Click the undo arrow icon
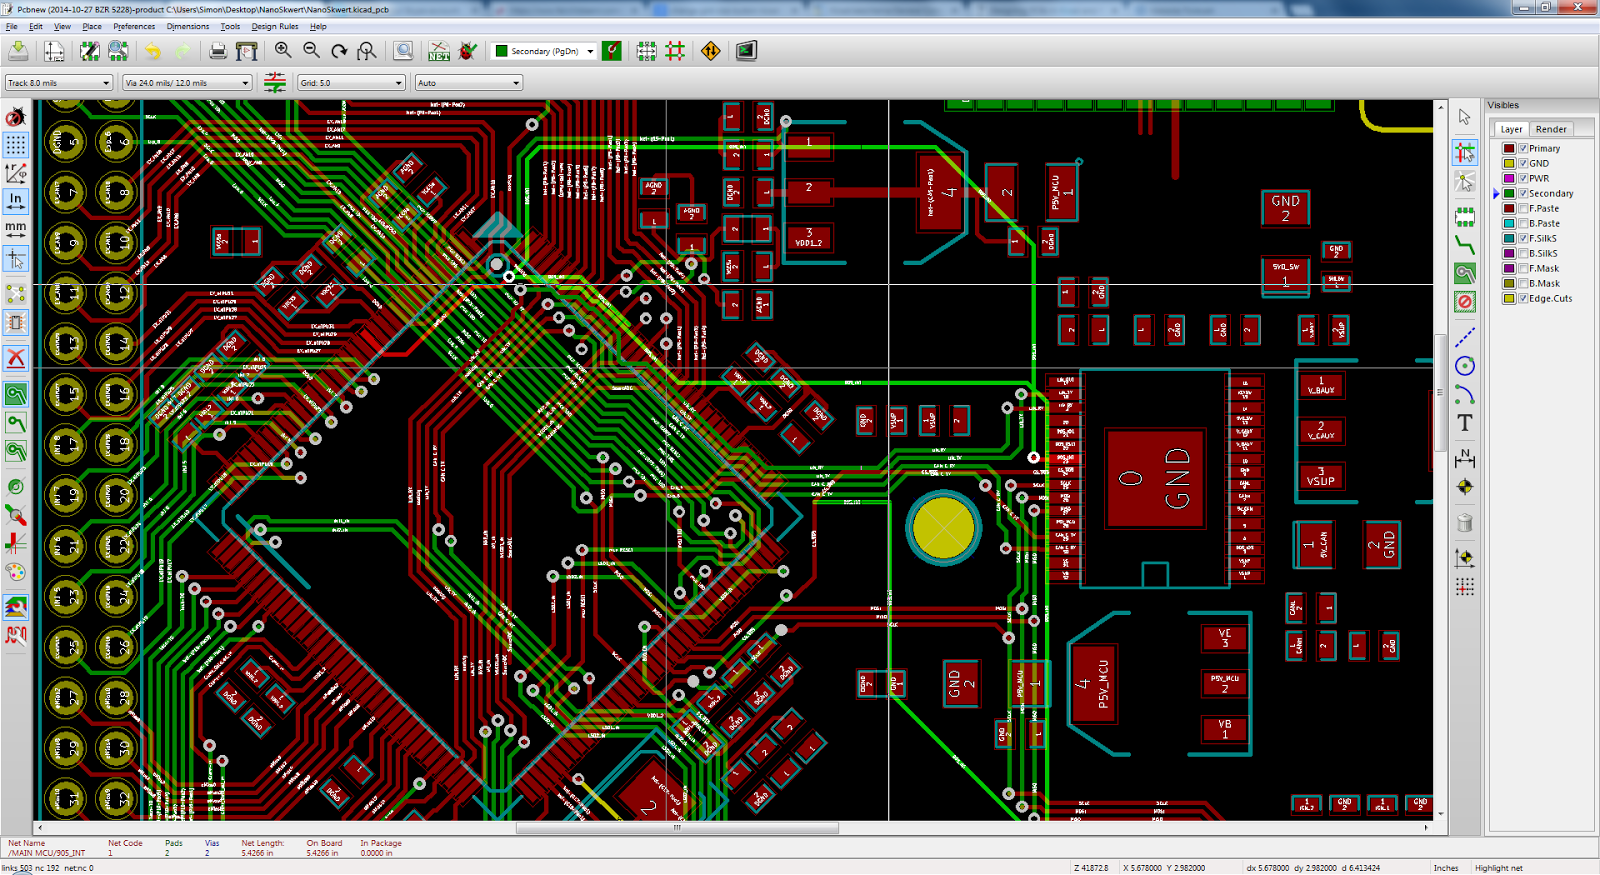 coord(153,51)
